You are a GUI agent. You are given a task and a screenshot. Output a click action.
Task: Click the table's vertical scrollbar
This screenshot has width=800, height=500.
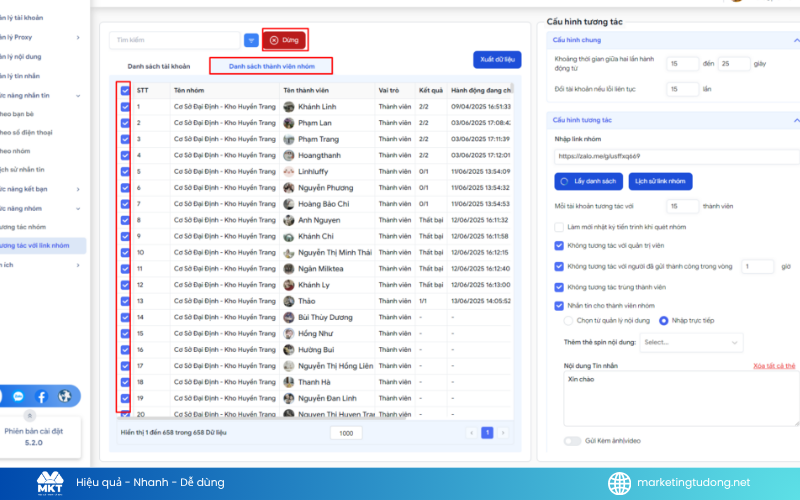tap(512, 89)
